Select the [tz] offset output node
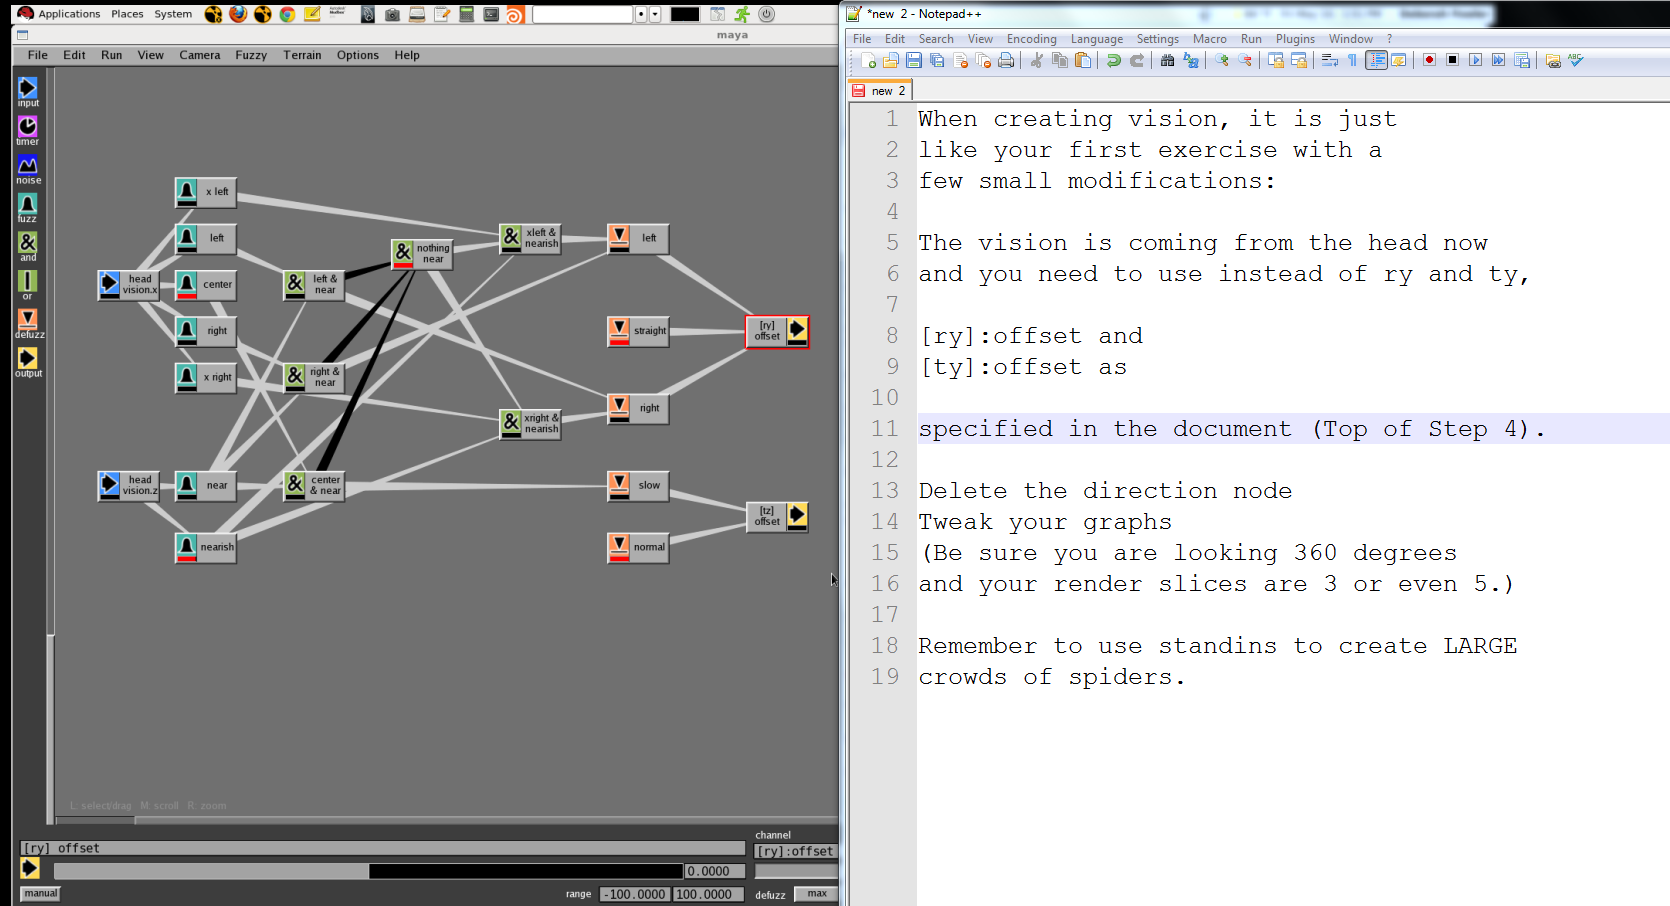 coord(777,516)
